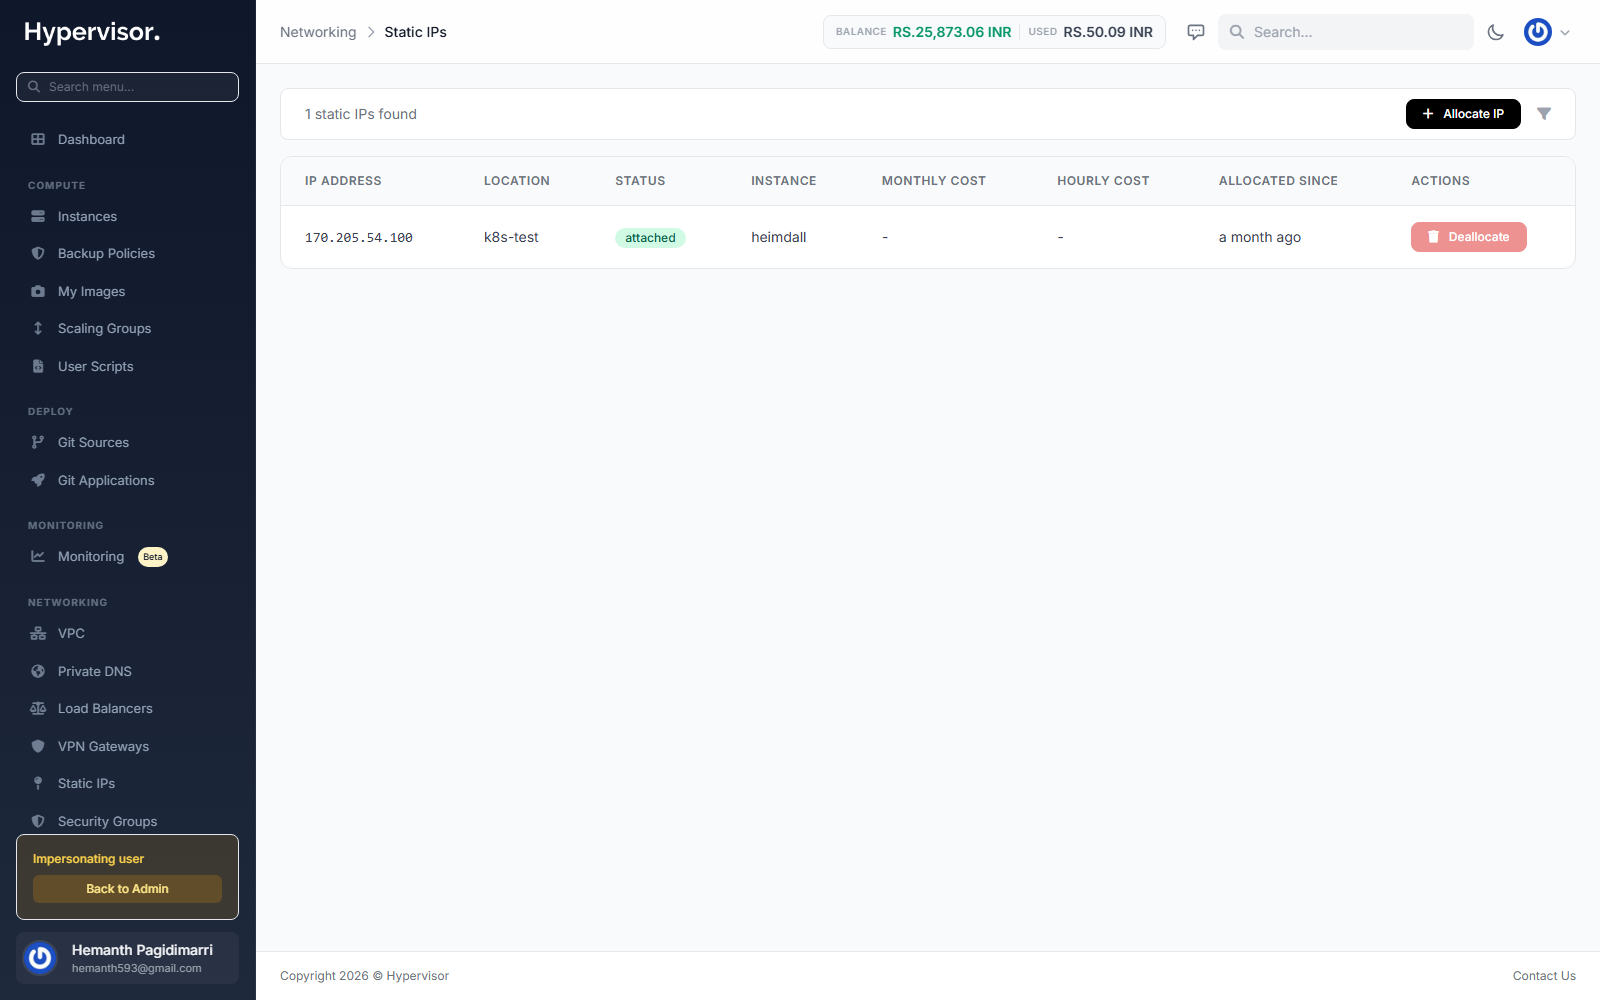Click the IP ADDRESS column header

[343, 181]
